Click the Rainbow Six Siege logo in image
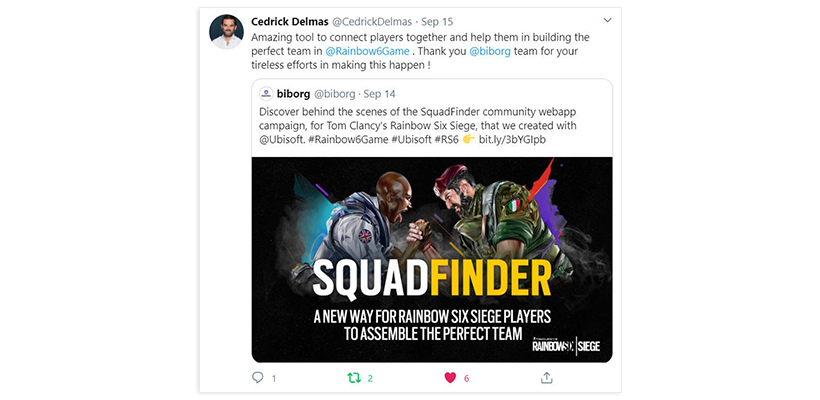 coord(566,344)
